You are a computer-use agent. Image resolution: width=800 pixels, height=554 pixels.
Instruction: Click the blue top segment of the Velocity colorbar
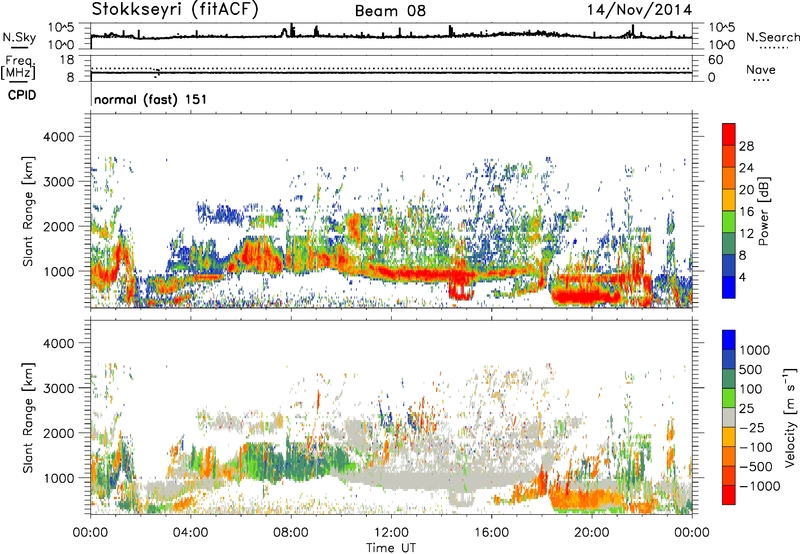tap(729, 340)
